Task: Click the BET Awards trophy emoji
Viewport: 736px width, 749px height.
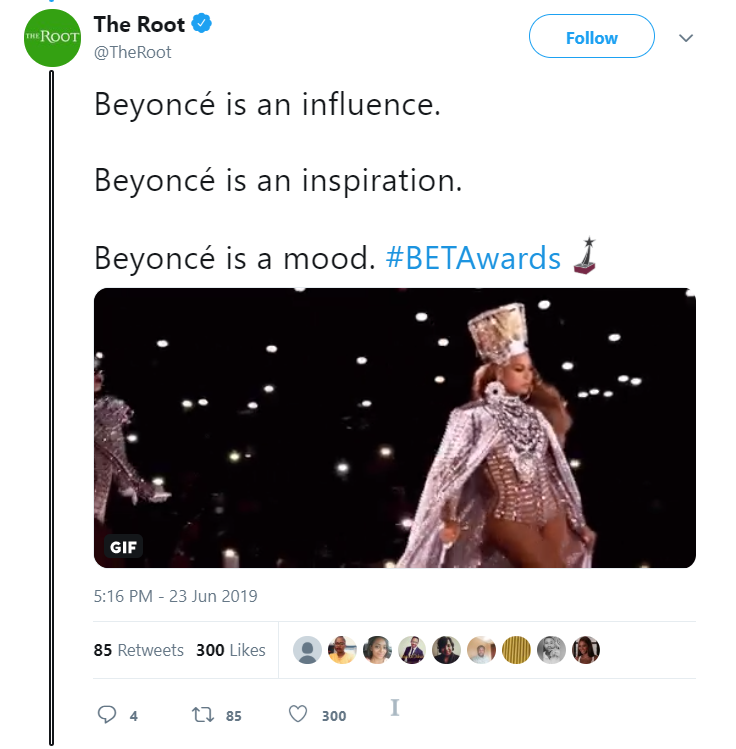Action: (586, 256)
